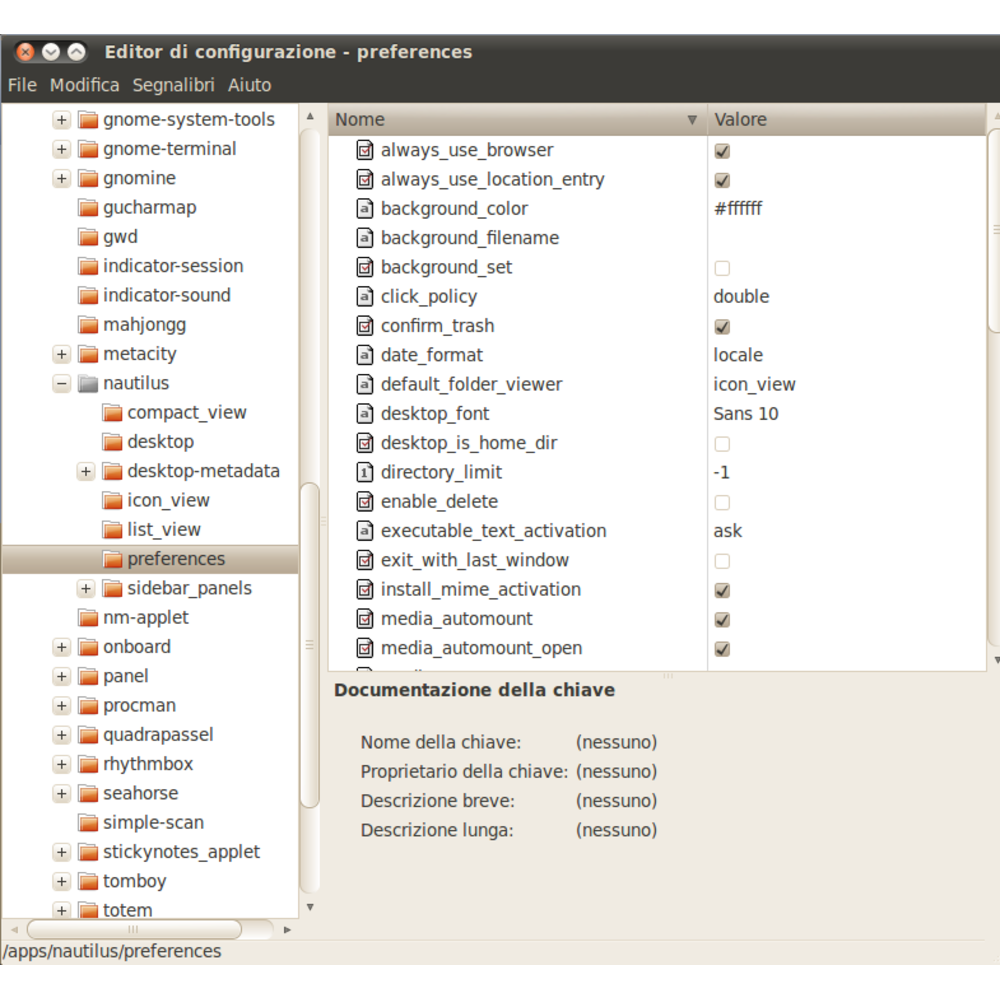Expand the metacity tree node

(x=61, y=354)
